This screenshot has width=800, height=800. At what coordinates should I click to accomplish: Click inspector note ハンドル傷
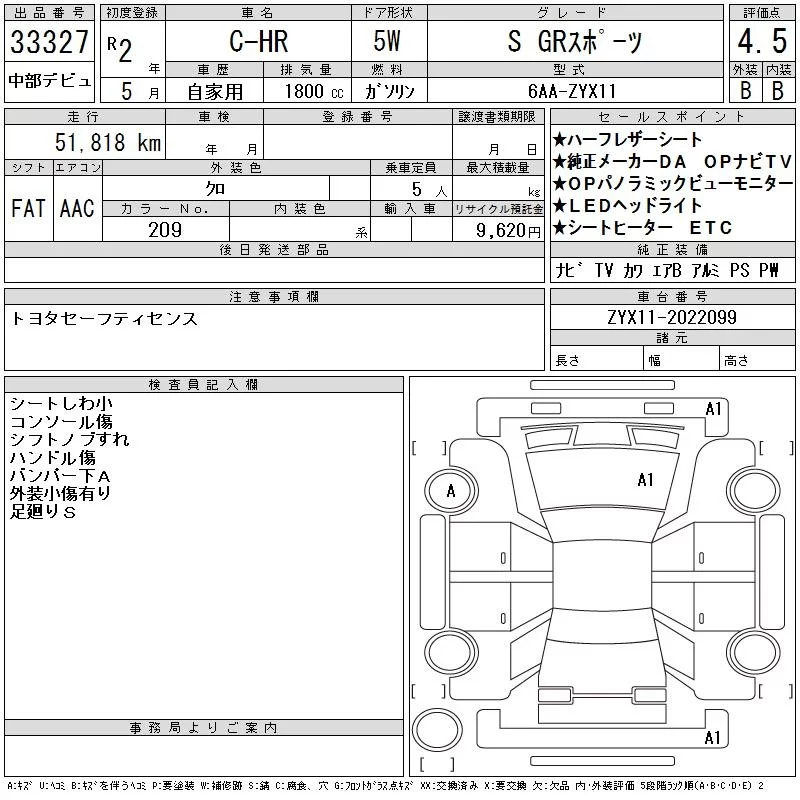pyautogui.click(x=53, y=457)
